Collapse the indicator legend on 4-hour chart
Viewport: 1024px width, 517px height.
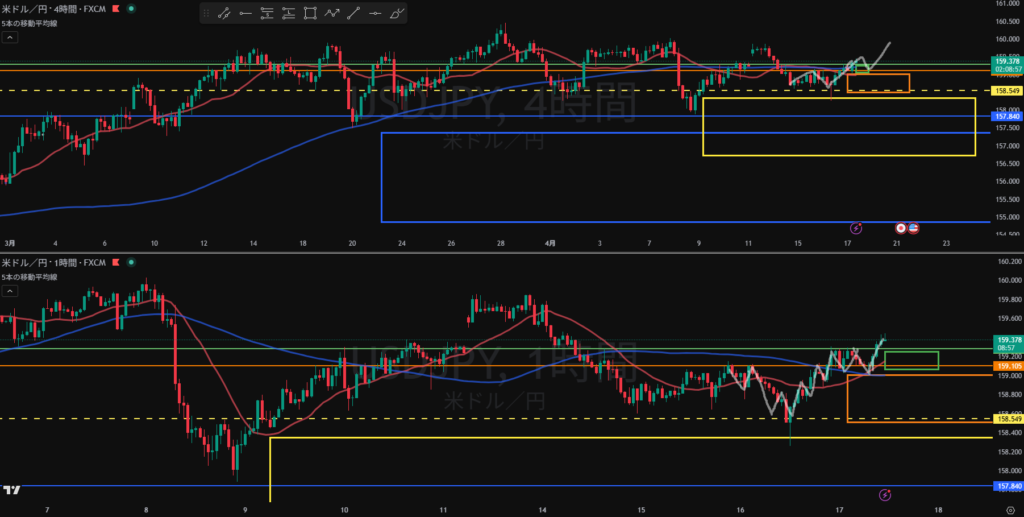[x=10, y=37]
